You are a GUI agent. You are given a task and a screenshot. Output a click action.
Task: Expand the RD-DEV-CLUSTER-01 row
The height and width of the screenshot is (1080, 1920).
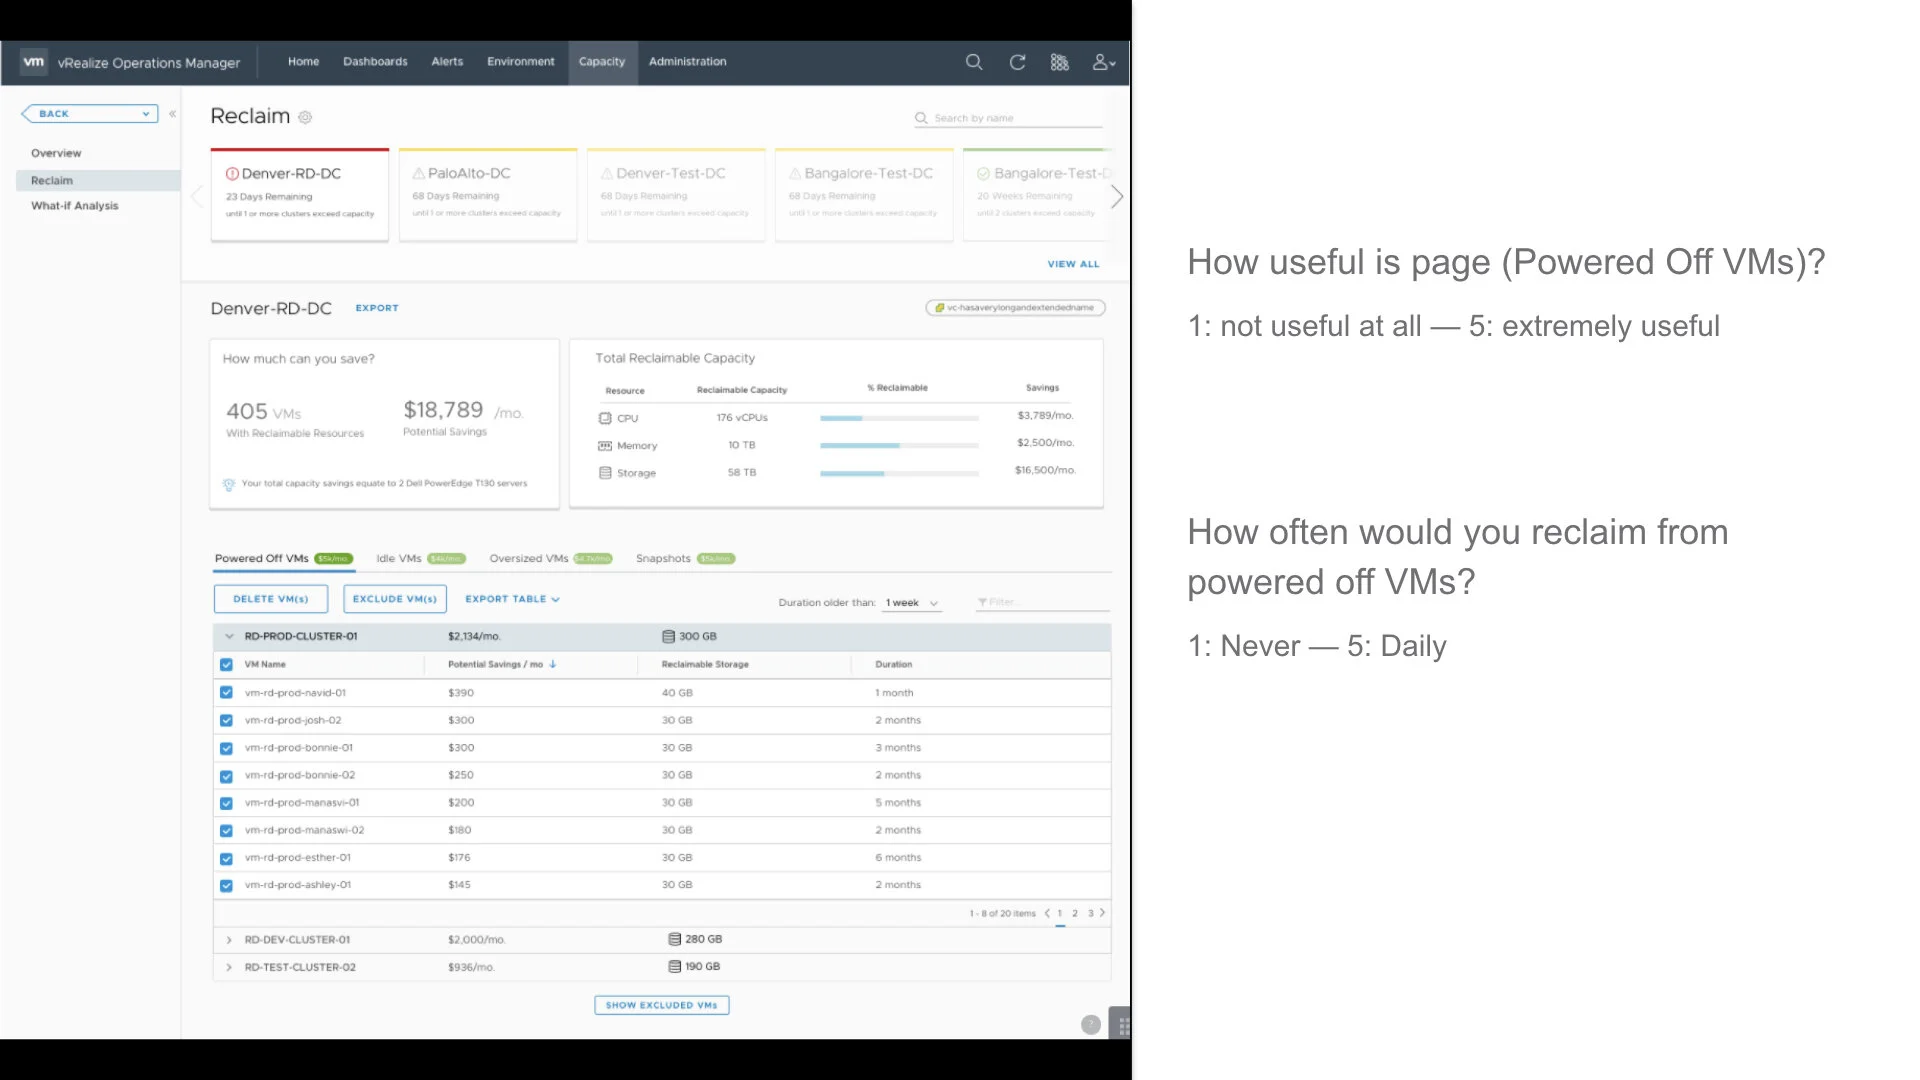tap(229, 940)
